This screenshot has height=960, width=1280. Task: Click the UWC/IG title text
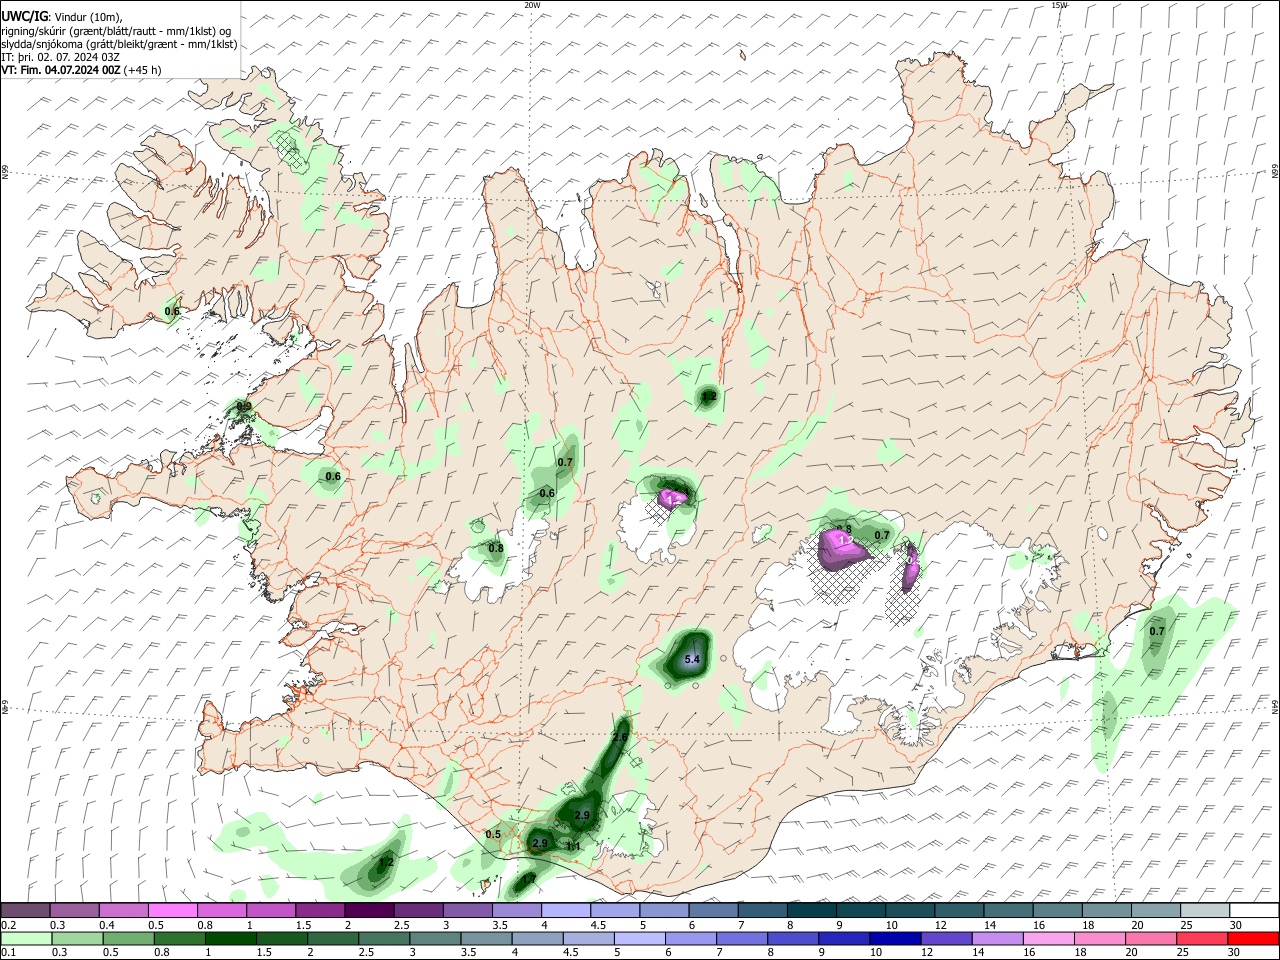[x=24, y=16]
